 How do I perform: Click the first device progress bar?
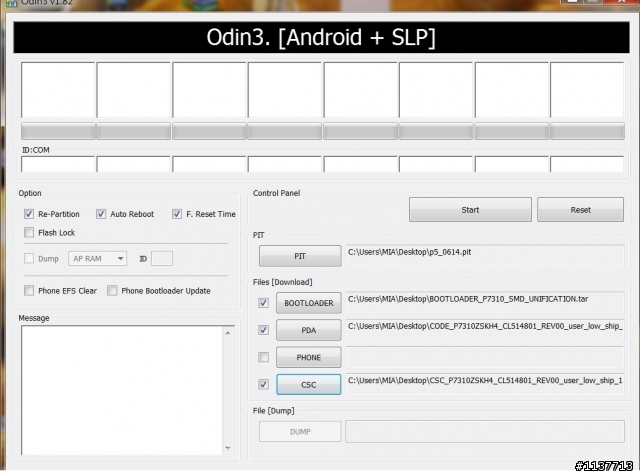click(x=58, y=131)
